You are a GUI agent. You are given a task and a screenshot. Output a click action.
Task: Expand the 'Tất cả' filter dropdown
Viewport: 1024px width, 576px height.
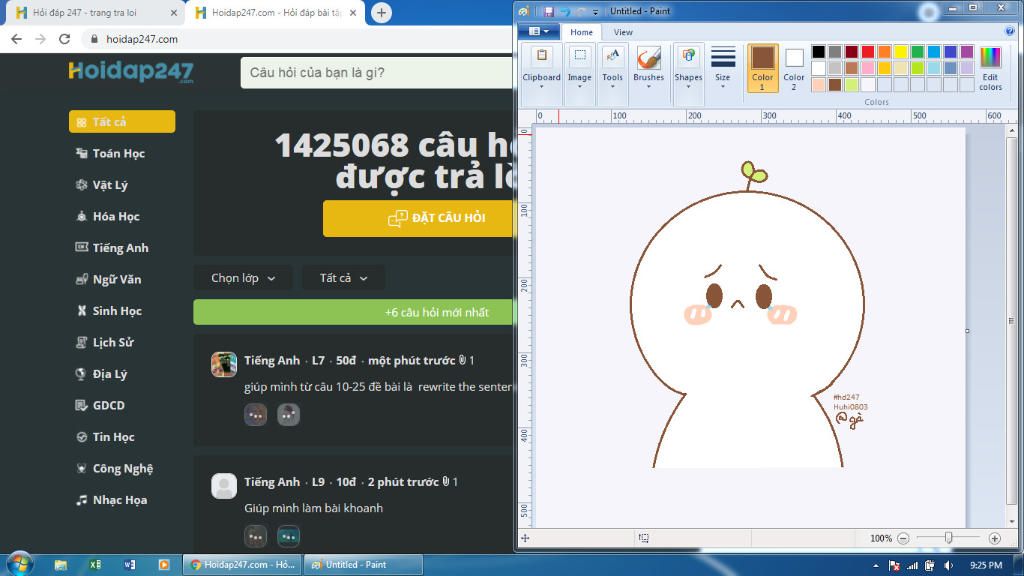pos(344,278)
